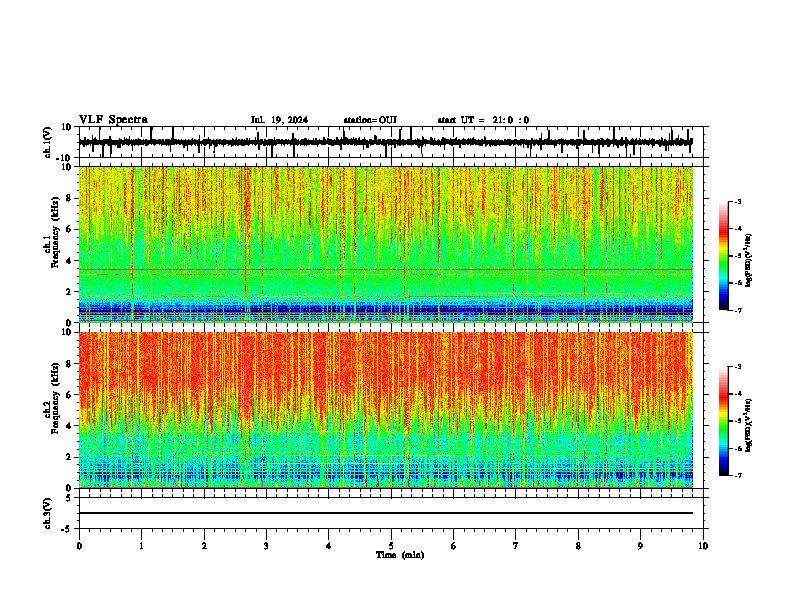Click the "8" kHz tick on ch.1 spectrogram
792x612 pixels.
pos(69,198)
